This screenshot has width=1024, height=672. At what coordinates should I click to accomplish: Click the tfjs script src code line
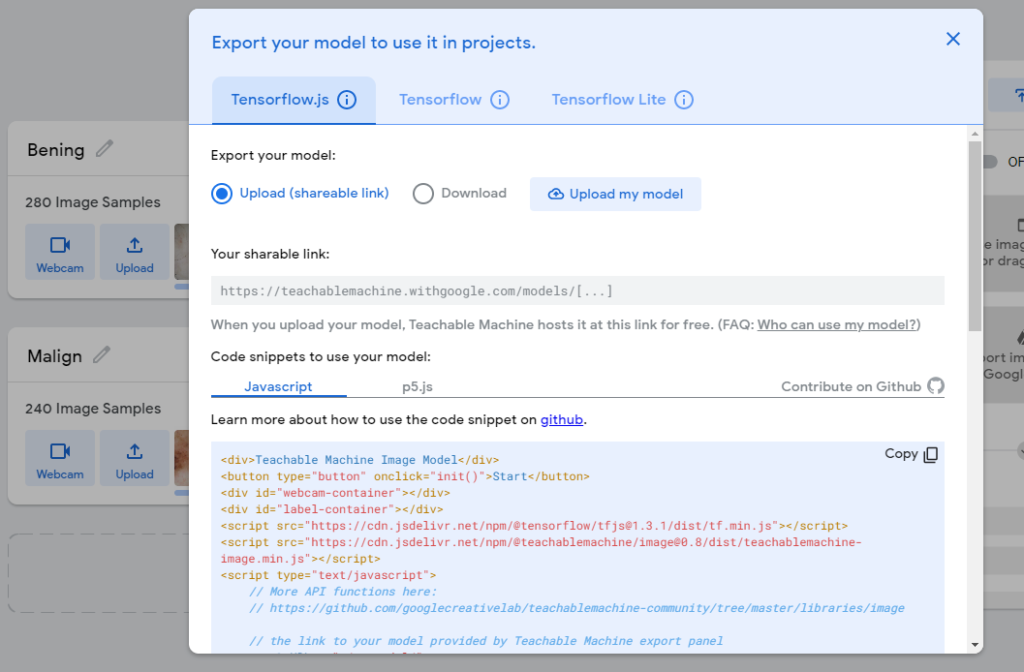534,526
